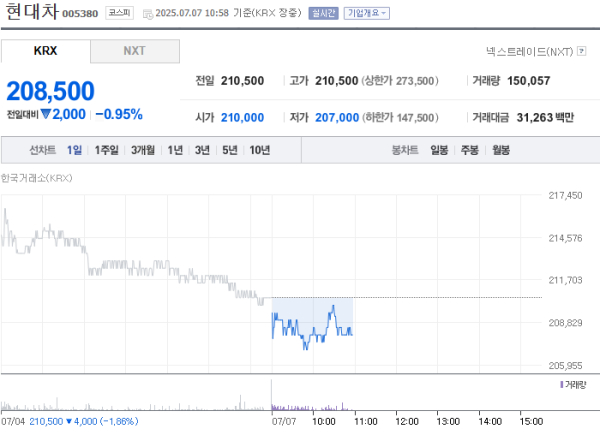
Task: Click the 한국거래소(KRX) chart label
Action: click(36, 178)
